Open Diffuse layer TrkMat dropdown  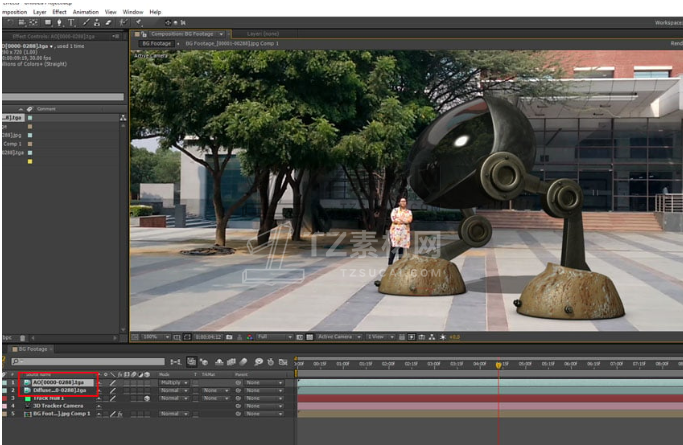(x=216, y=391)
